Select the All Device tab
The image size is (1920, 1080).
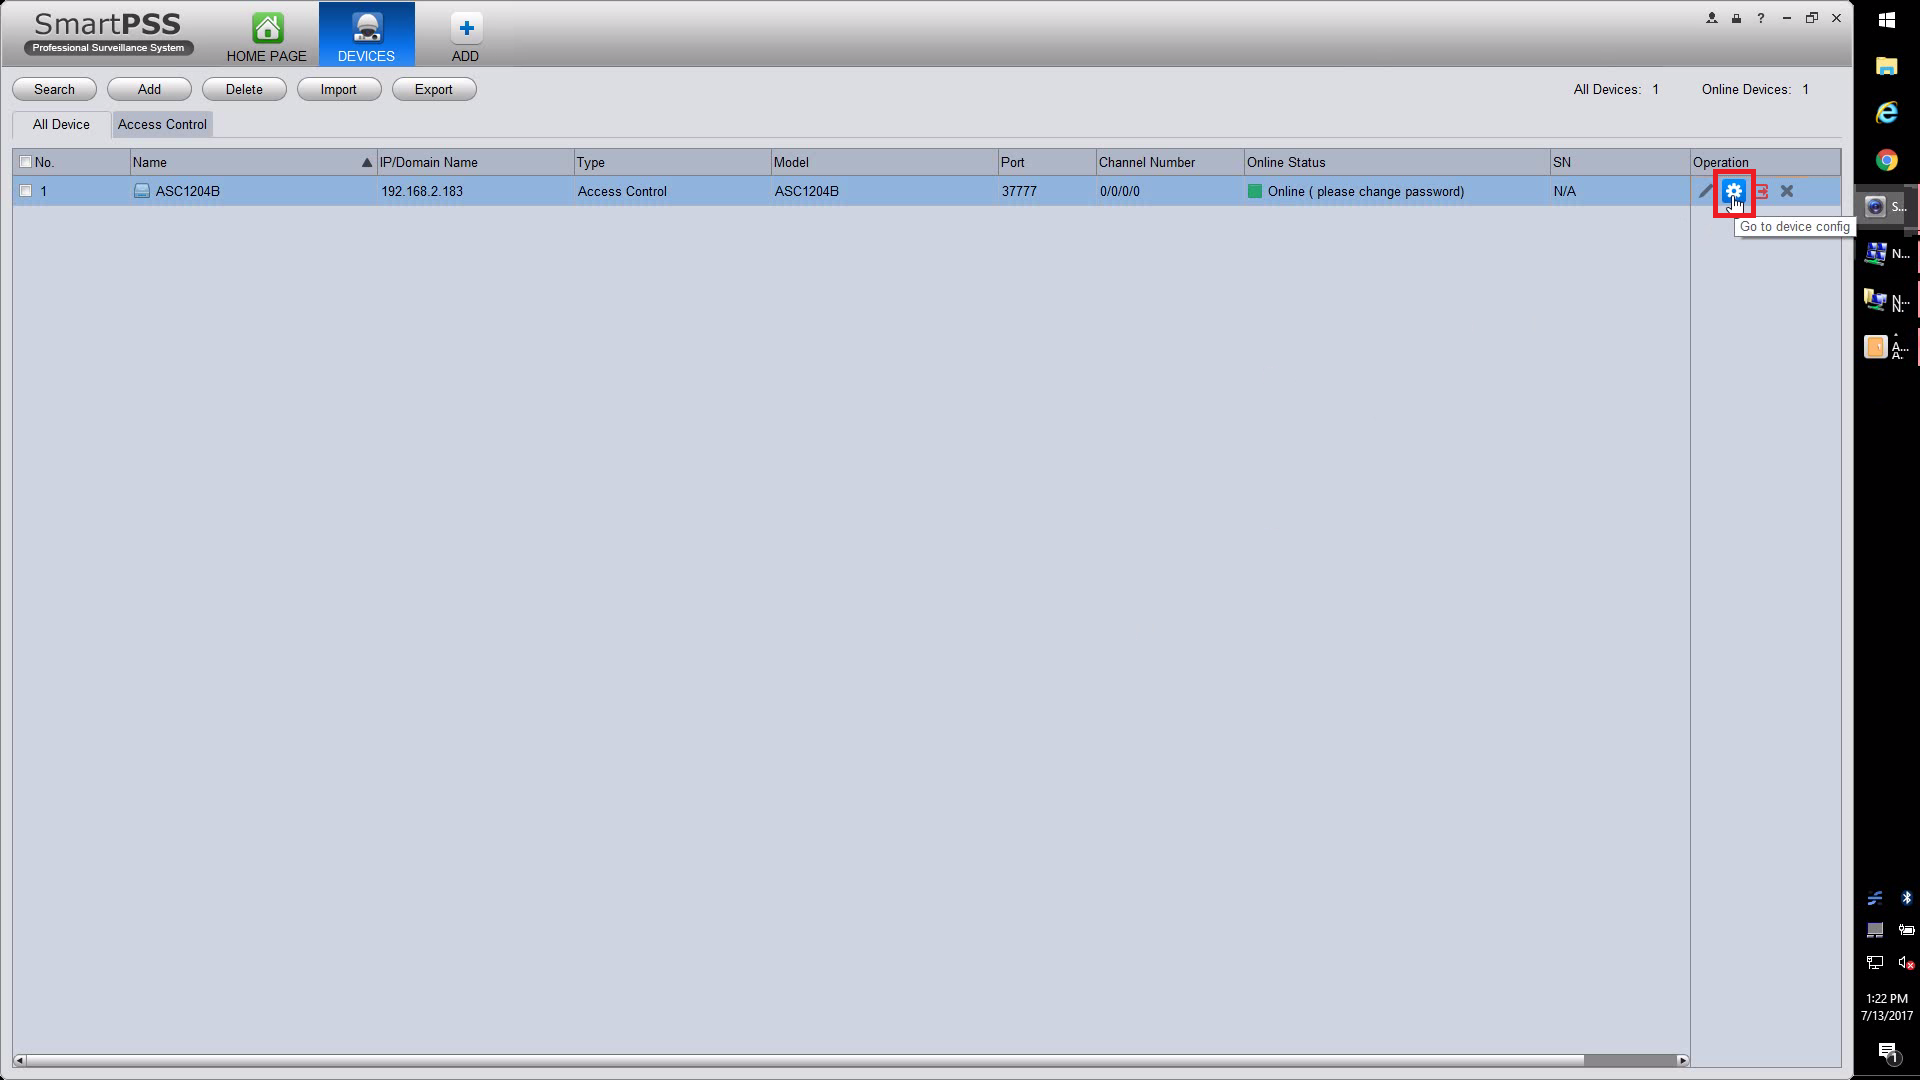(61, 124)
